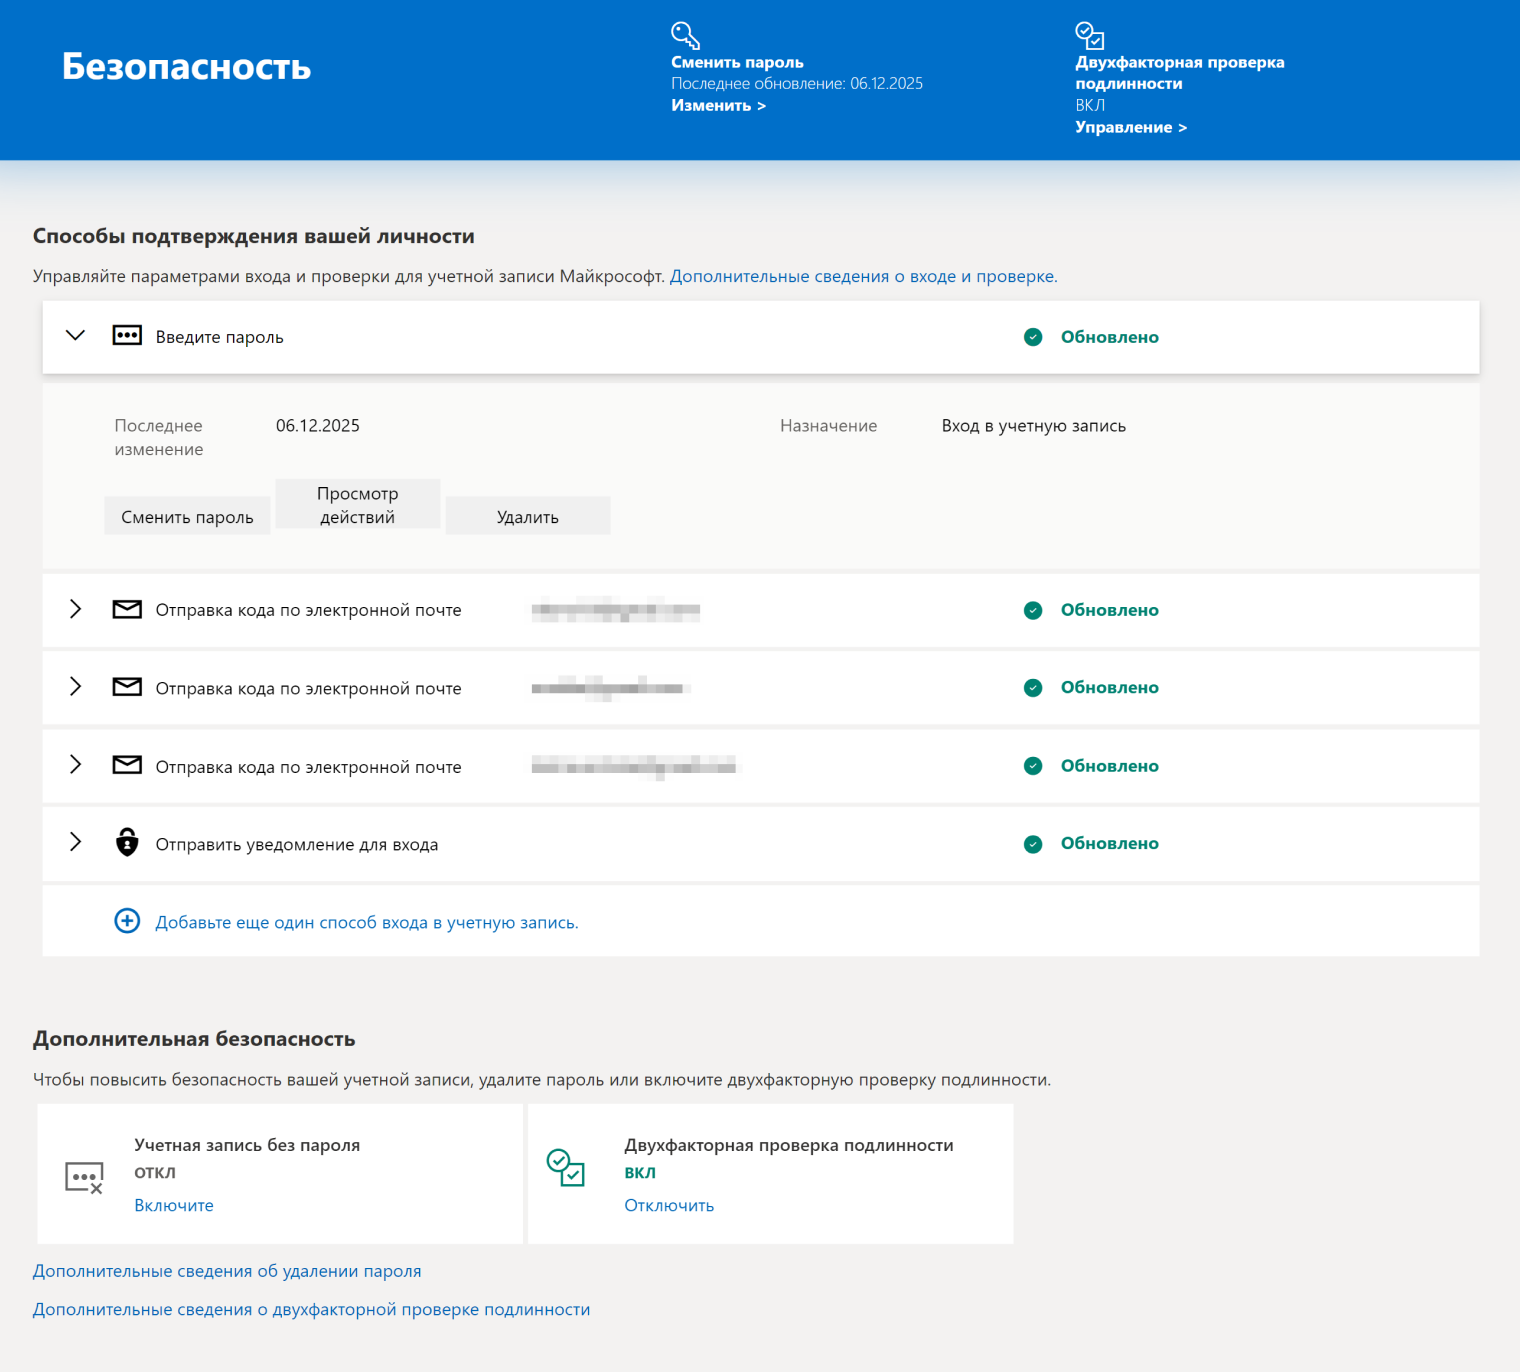Click the key icon above Сменить пароль
The height and width of the screenshot is (1372, 1520).
(x=685, y=35)
